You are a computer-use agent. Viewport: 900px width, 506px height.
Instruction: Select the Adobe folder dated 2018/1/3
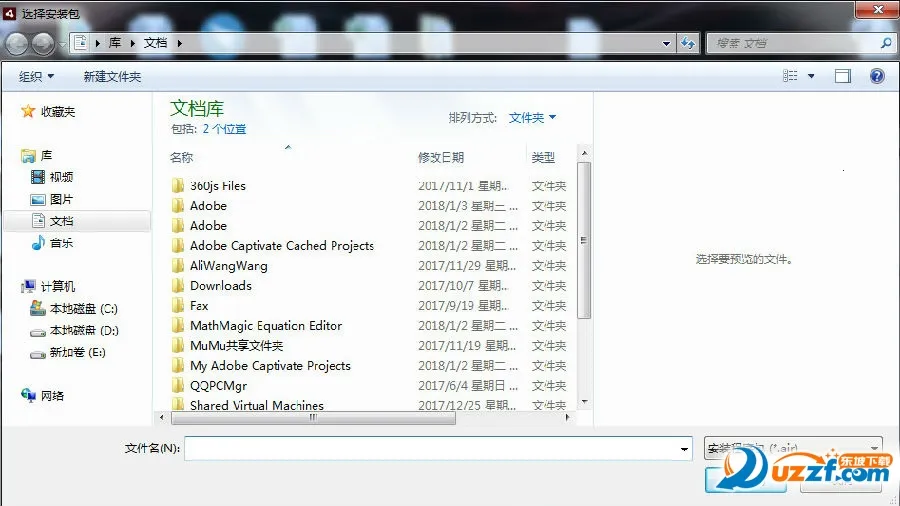pyautogui.click(x=208, y=205)
